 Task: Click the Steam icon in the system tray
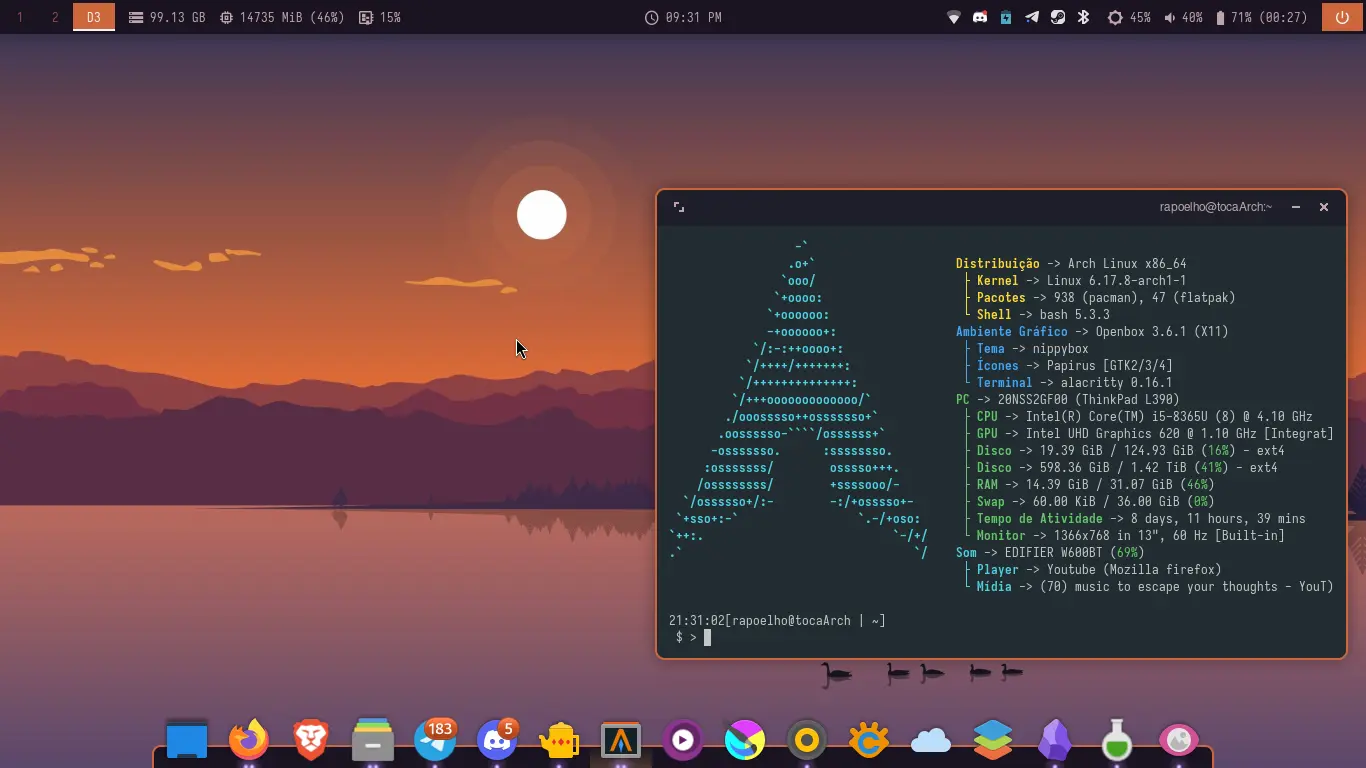click(1056, 17)
